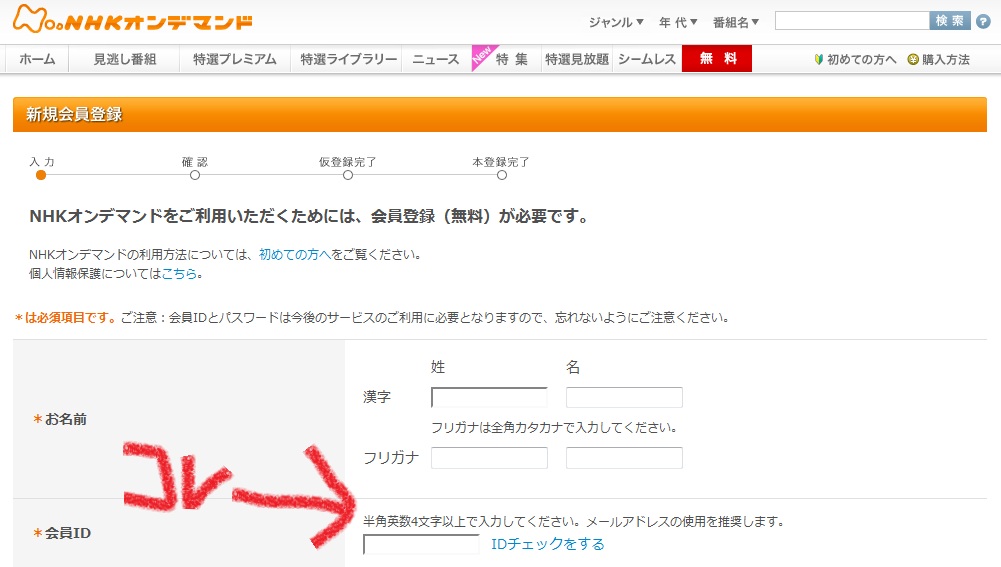Focus the フリガナ 名 input field
The image size is (1001, 567).
[x=624, y=458]
